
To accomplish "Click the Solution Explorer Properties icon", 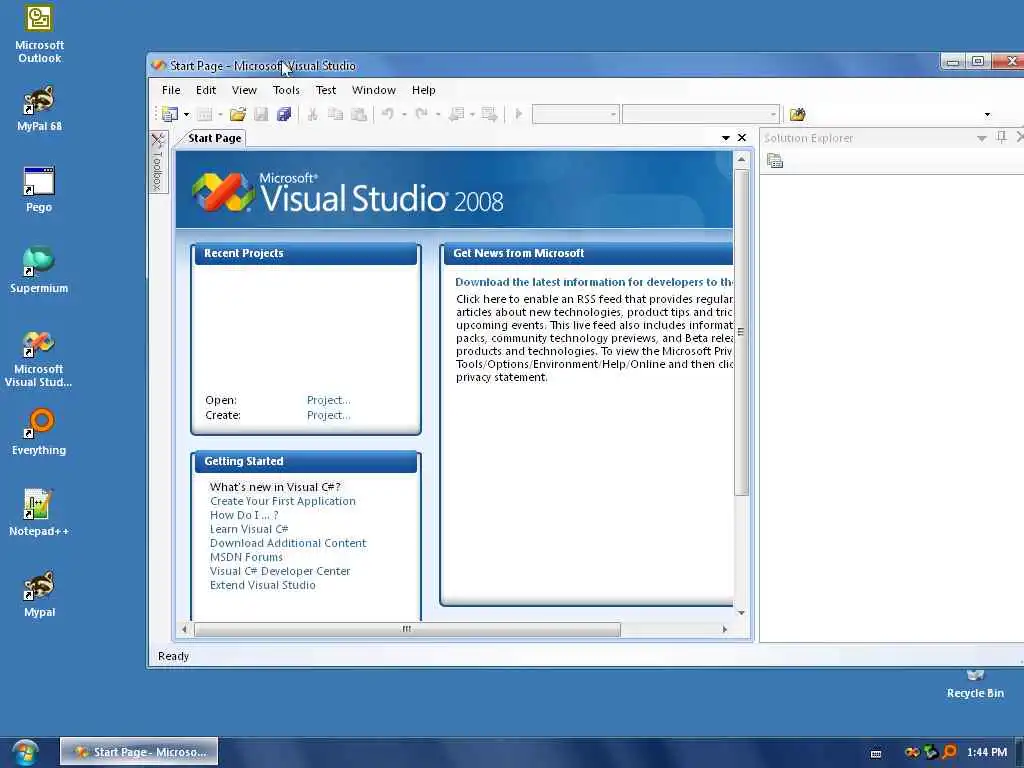I will (775, 161).
